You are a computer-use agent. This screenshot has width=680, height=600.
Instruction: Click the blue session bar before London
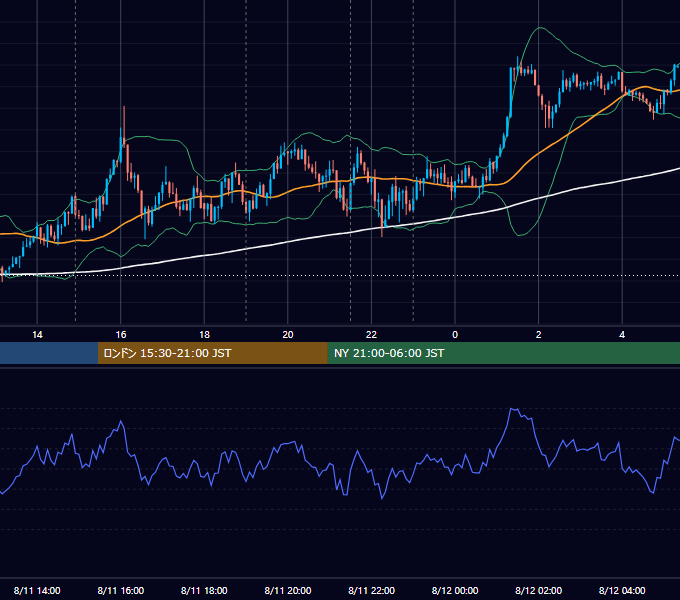[49, 353]
